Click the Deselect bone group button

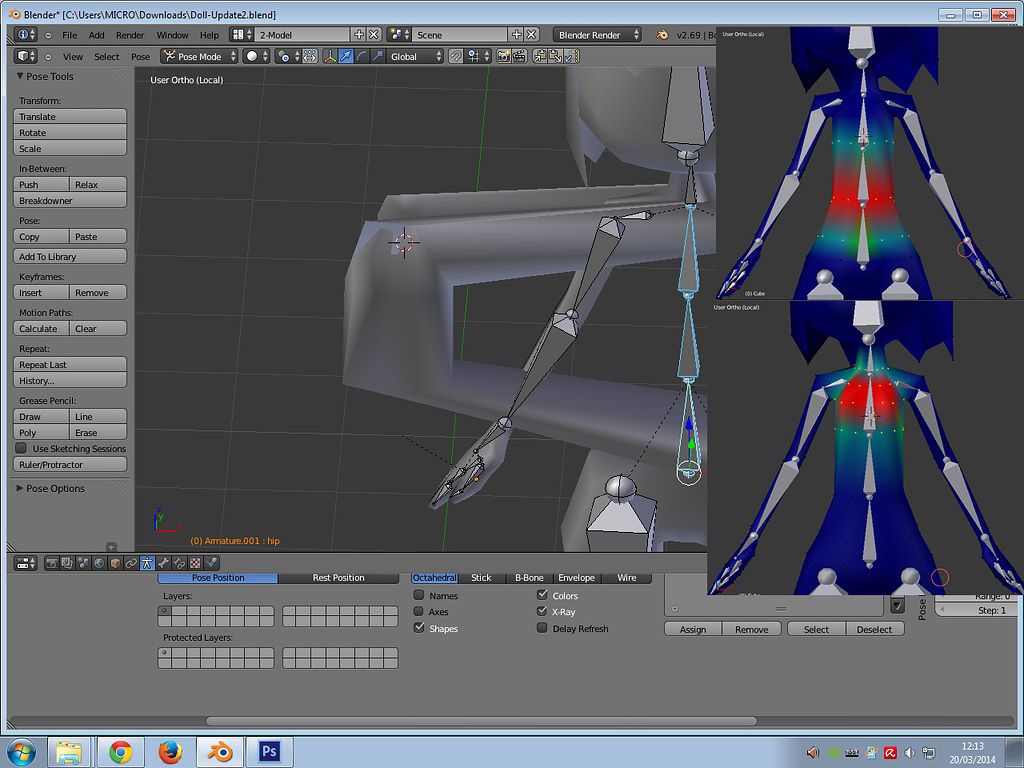click(874, 629)
